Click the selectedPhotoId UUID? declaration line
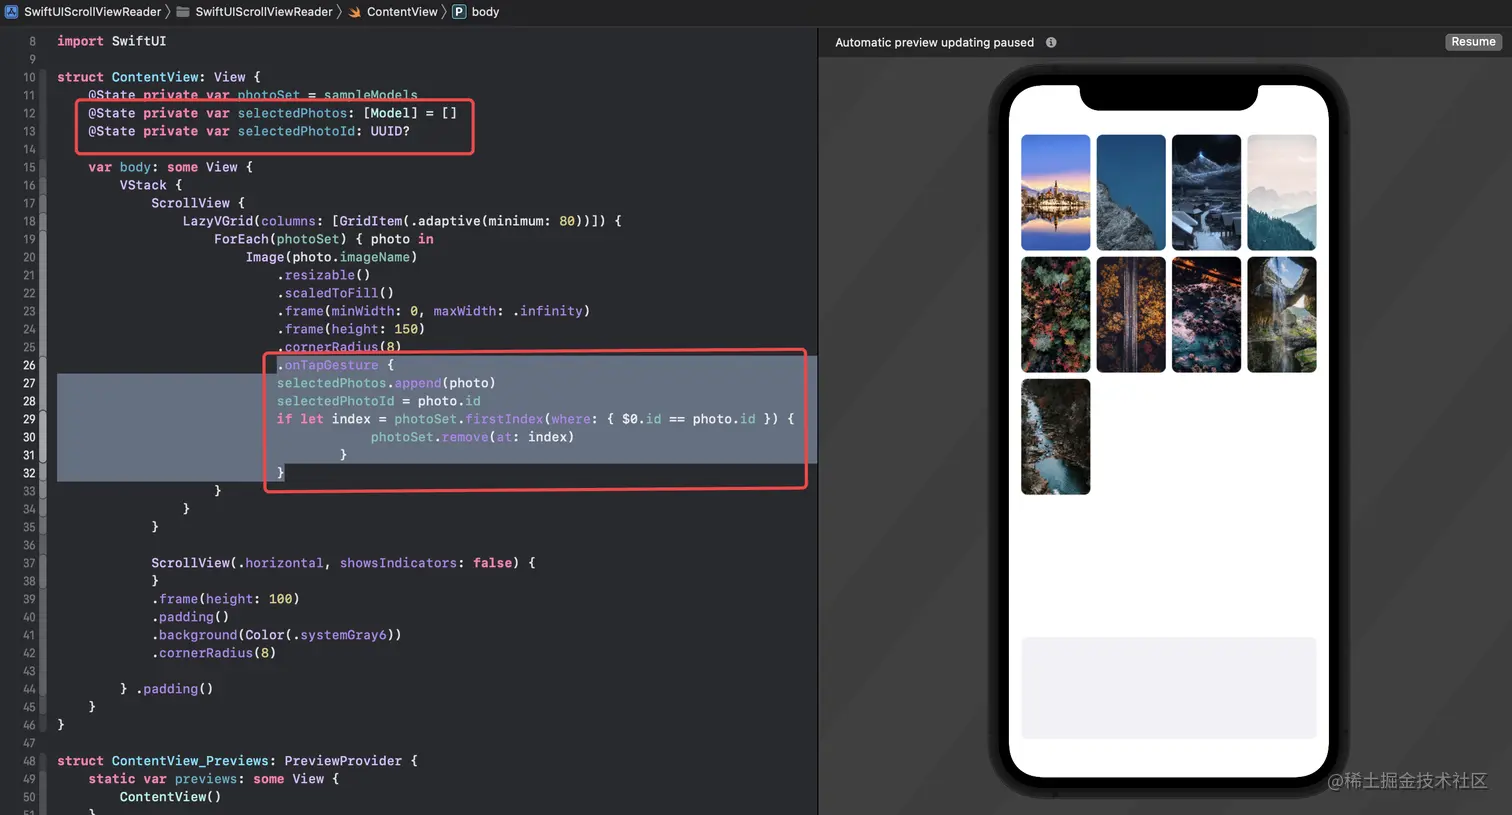The image size is (1512, 815). tap(249, 131)
